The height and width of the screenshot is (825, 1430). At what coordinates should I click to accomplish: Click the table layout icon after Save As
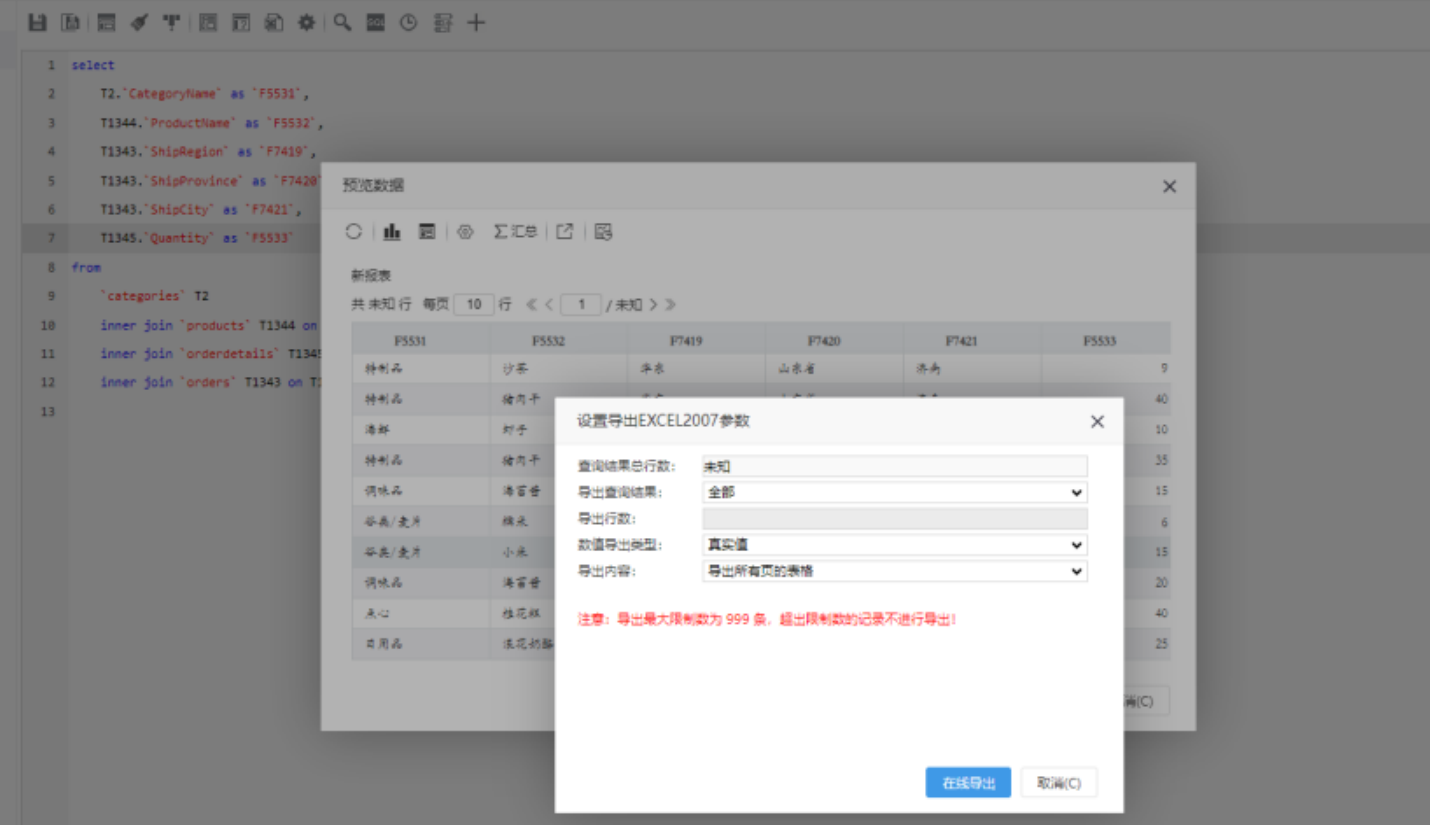point(106,22)
